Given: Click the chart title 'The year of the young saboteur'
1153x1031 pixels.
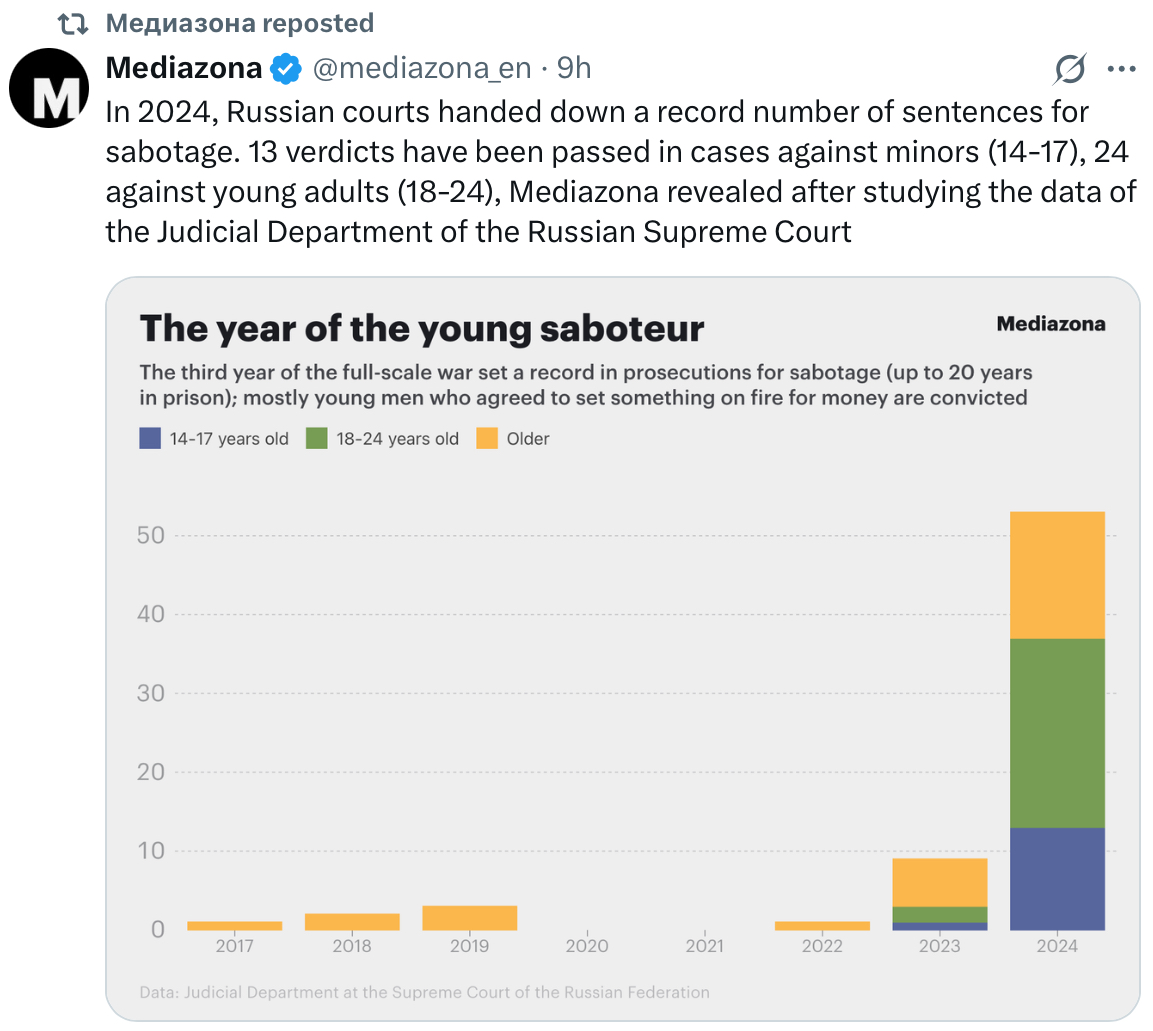Looking at the screenshot, I should pos(422,328).
